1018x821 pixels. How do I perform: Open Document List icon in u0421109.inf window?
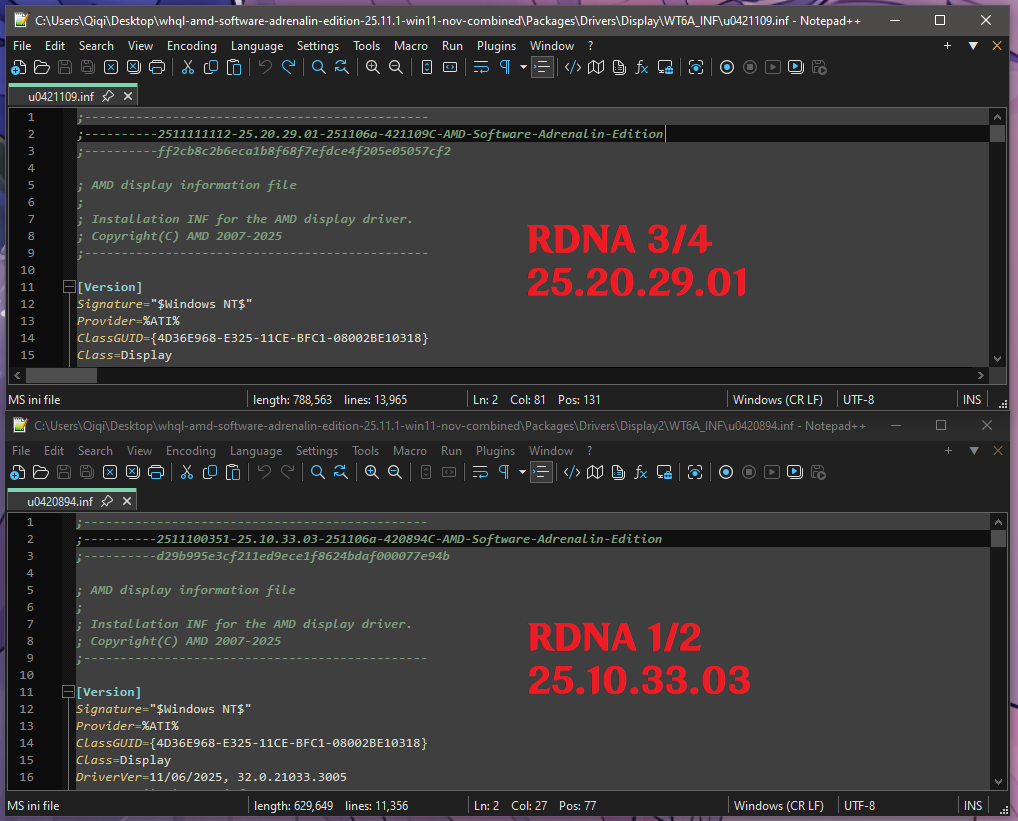(619, 67)
